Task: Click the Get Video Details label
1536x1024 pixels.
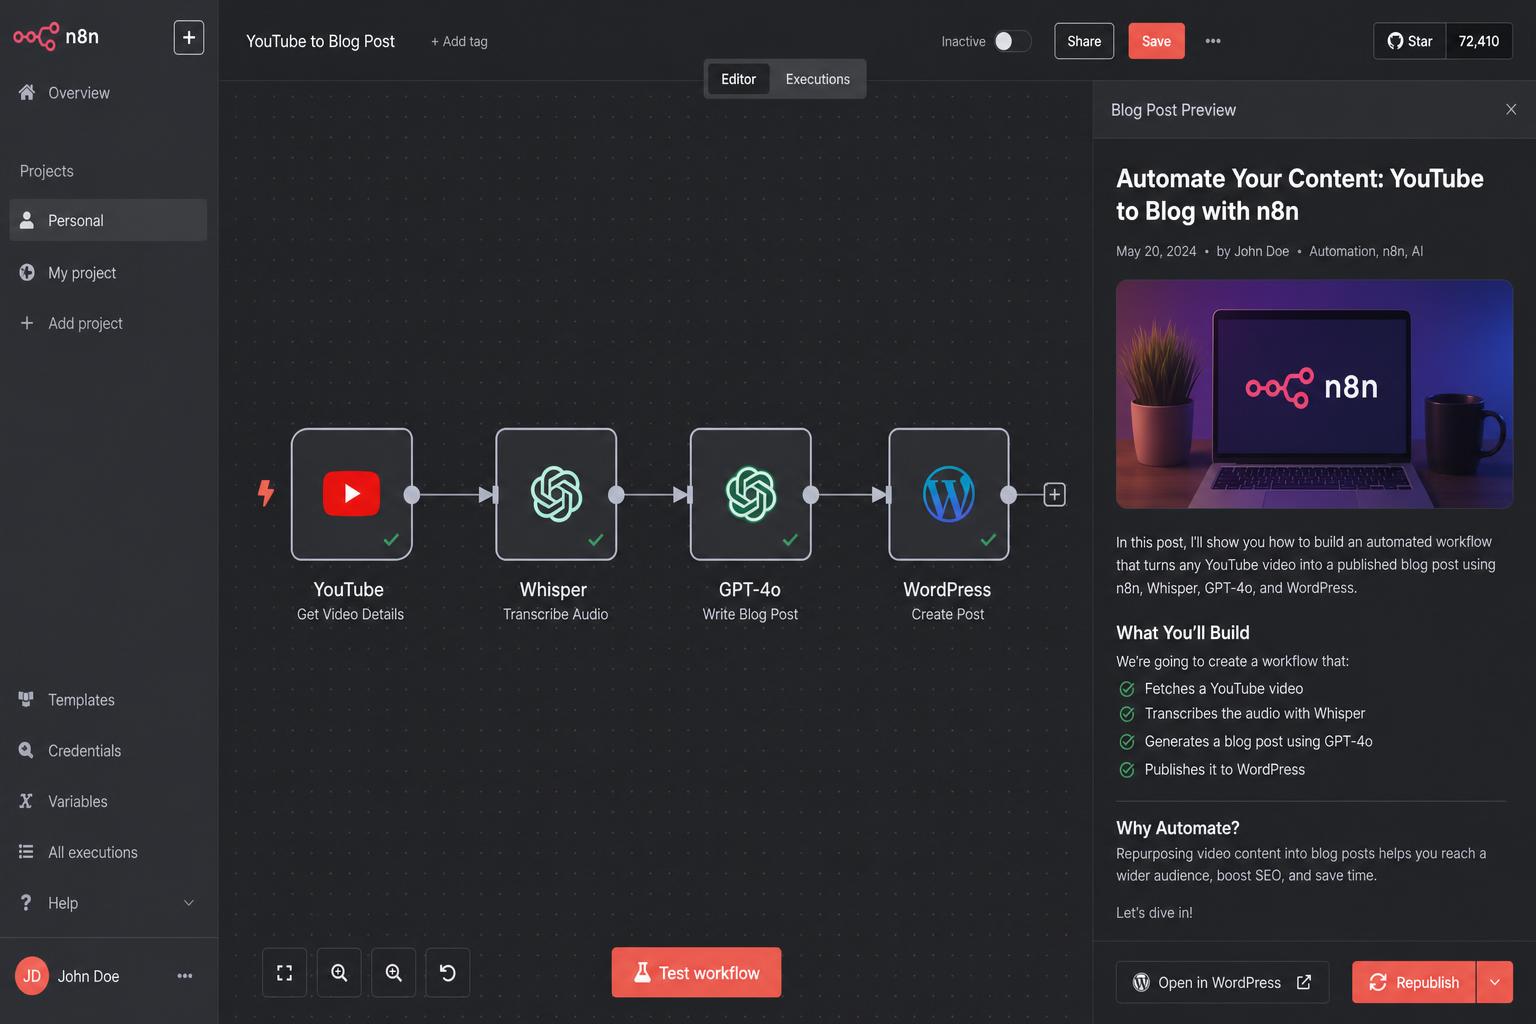Action: click(350, 614)
